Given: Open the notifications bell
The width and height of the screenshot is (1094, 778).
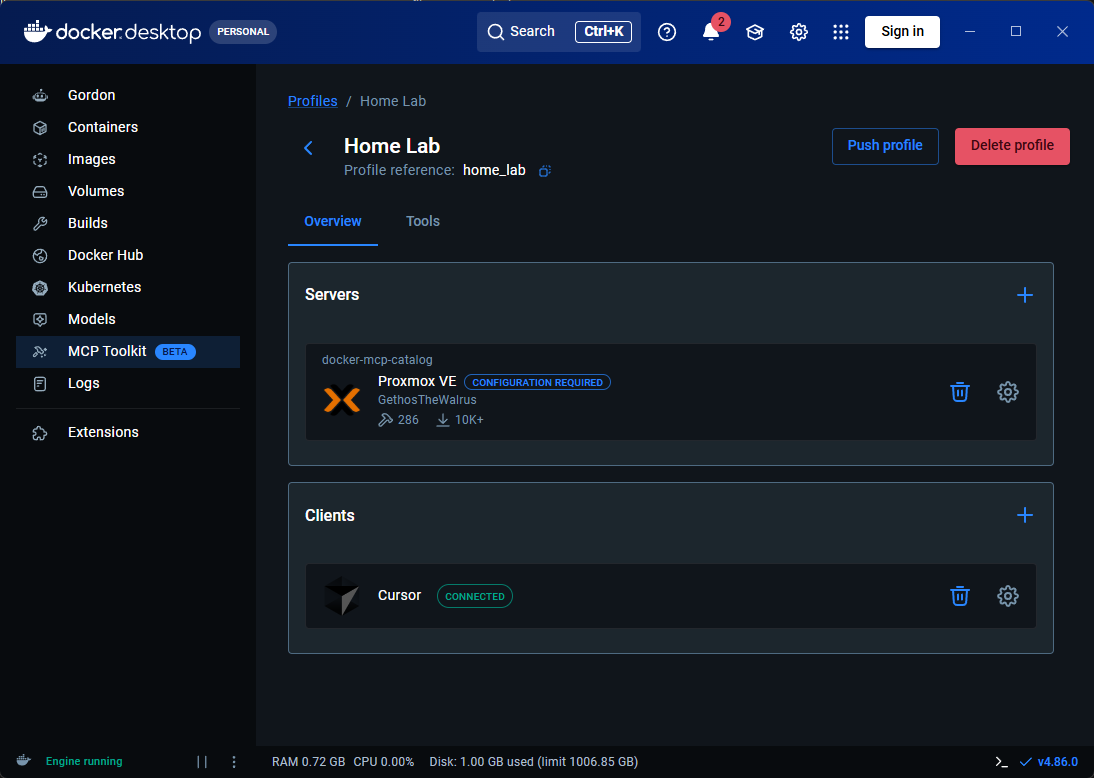Looking at the screenshot, I should click(x=711, y=32).
